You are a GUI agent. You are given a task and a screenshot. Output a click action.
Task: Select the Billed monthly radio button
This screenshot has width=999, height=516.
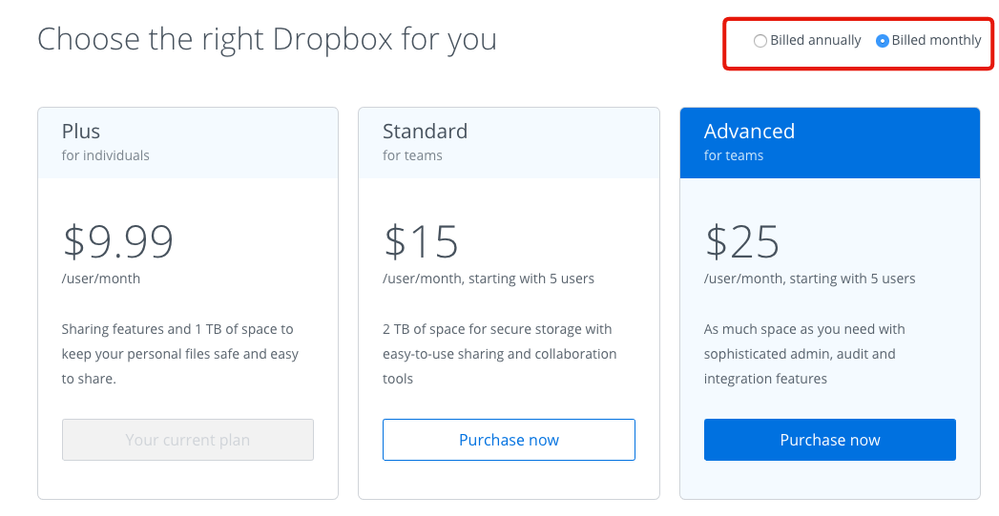[882, 41]
